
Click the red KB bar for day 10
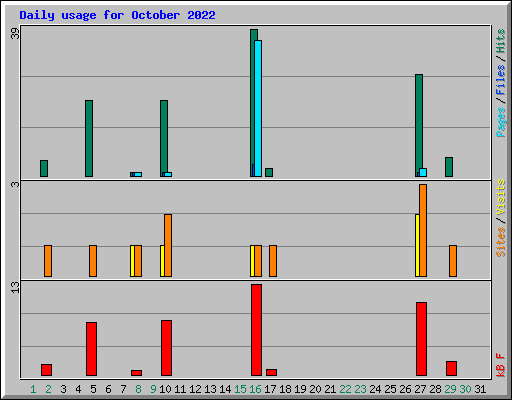(166, 348)
